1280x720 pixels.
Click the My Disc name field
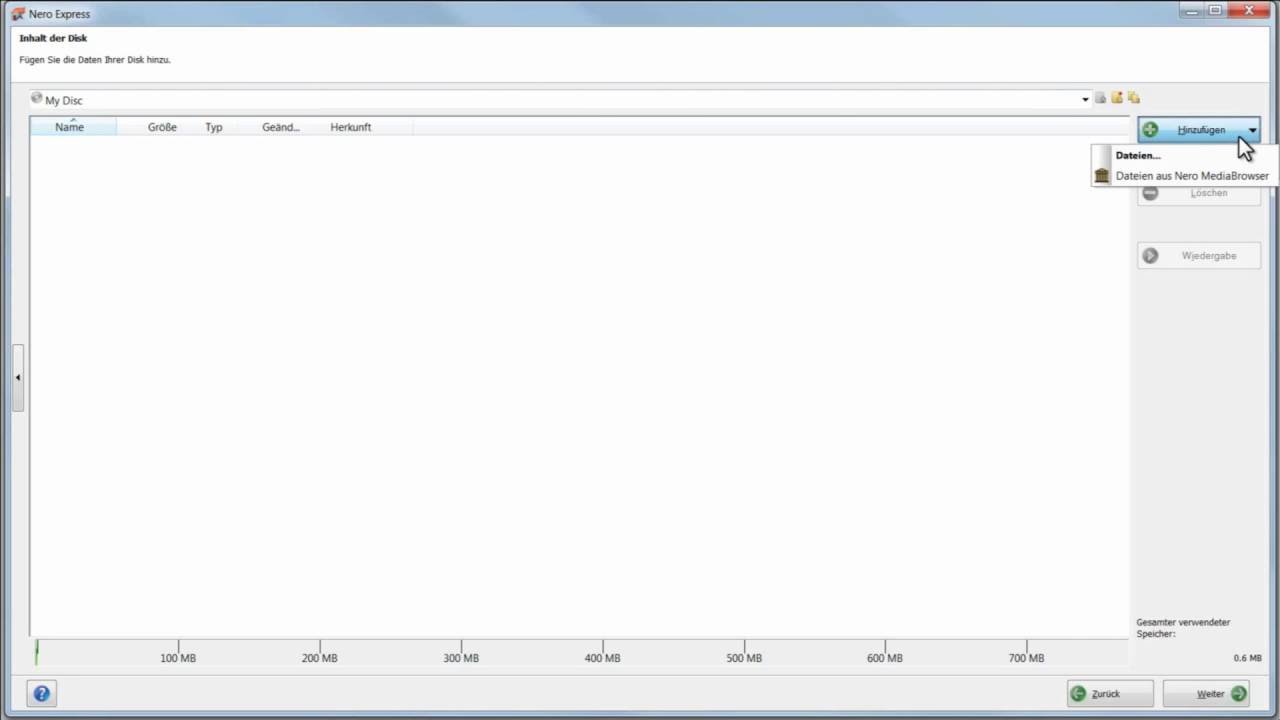pyautogui.click(x=560, y=100)
